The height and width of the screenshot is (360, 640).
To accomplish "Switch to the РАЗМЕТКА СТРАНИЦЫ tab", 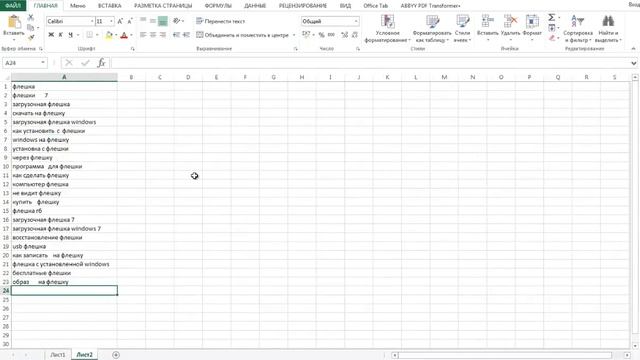I will (x=163, y=6).
